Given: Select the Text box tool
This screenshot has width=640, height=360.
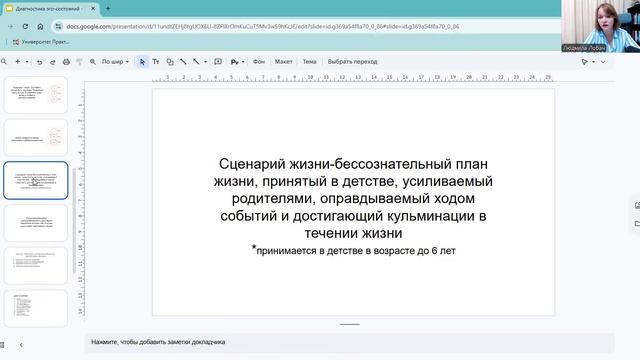Looking at the screenshot, I should point(156,62).
